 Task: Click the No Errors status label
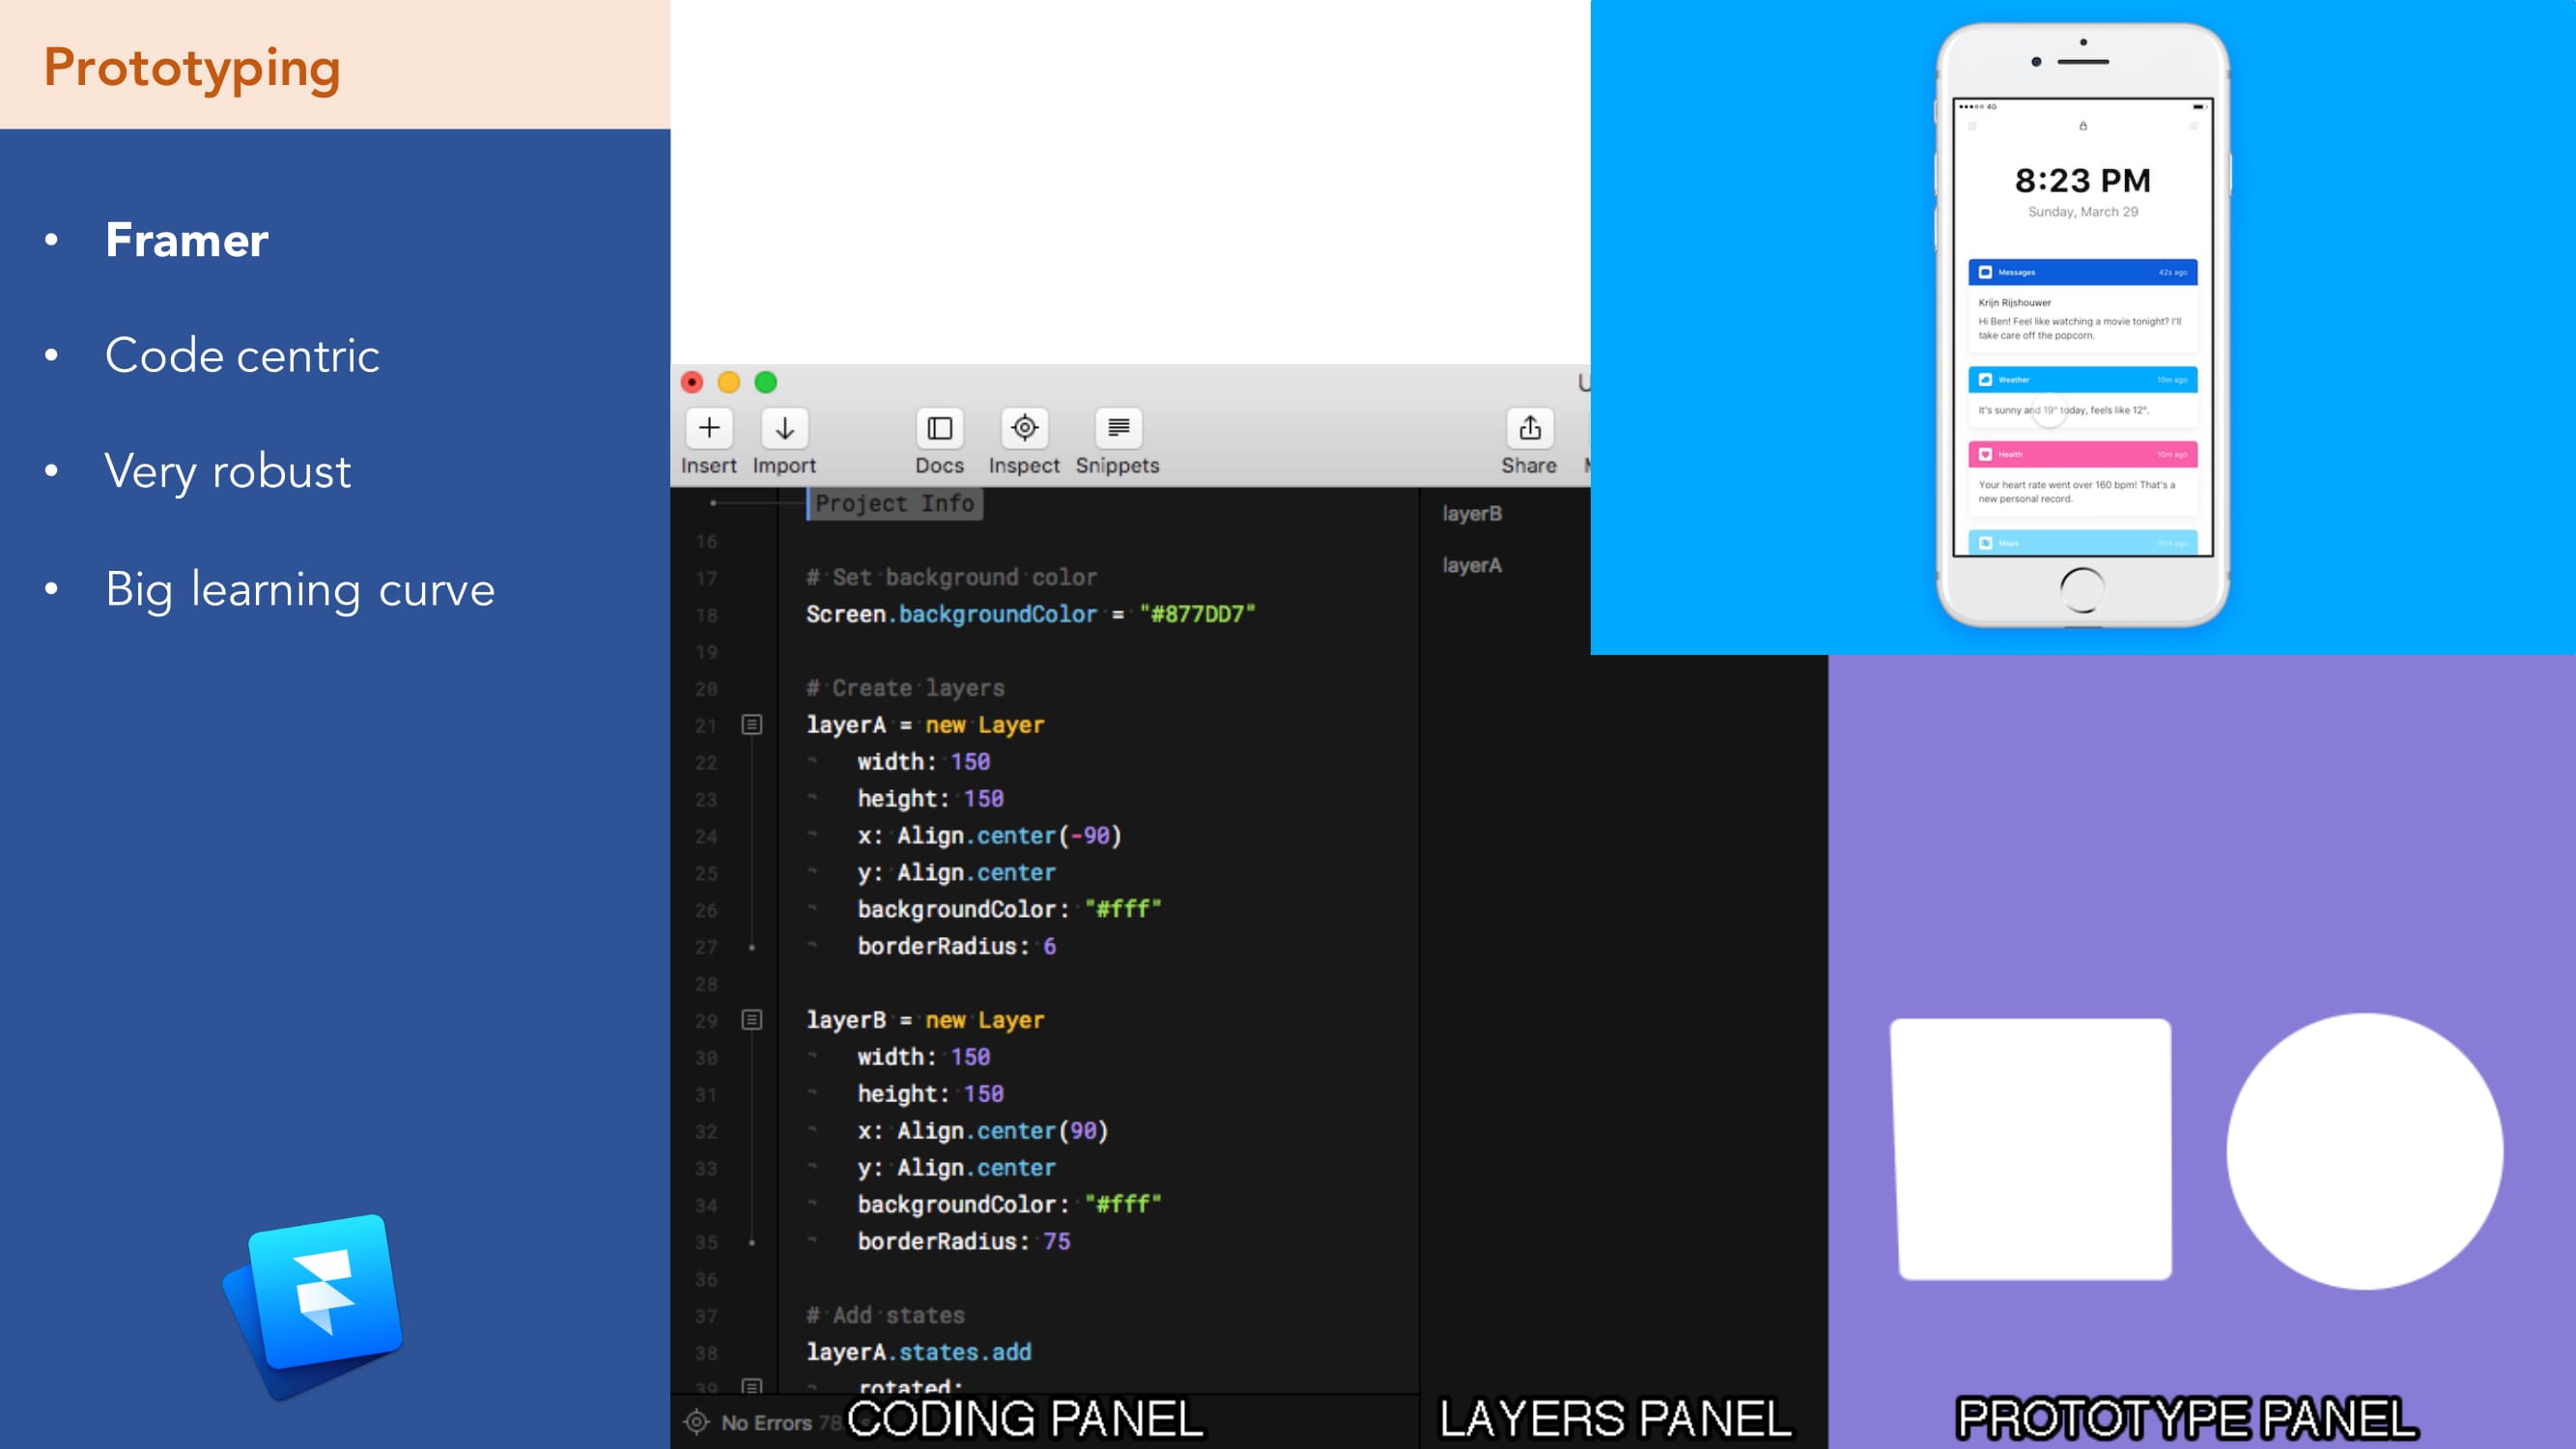766,1422
